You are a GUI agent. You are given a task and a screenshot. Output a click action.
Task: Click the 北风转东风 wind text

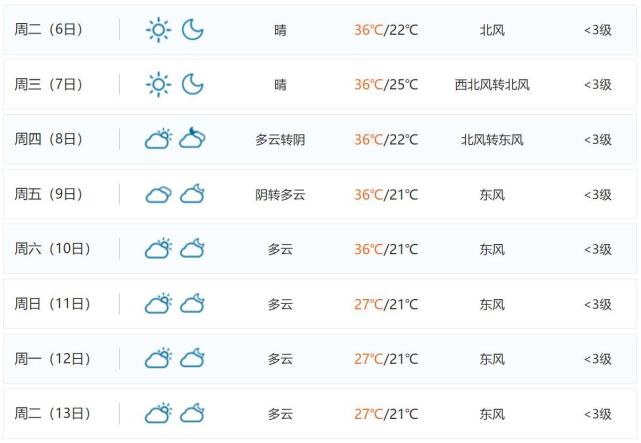pos(492,140)
